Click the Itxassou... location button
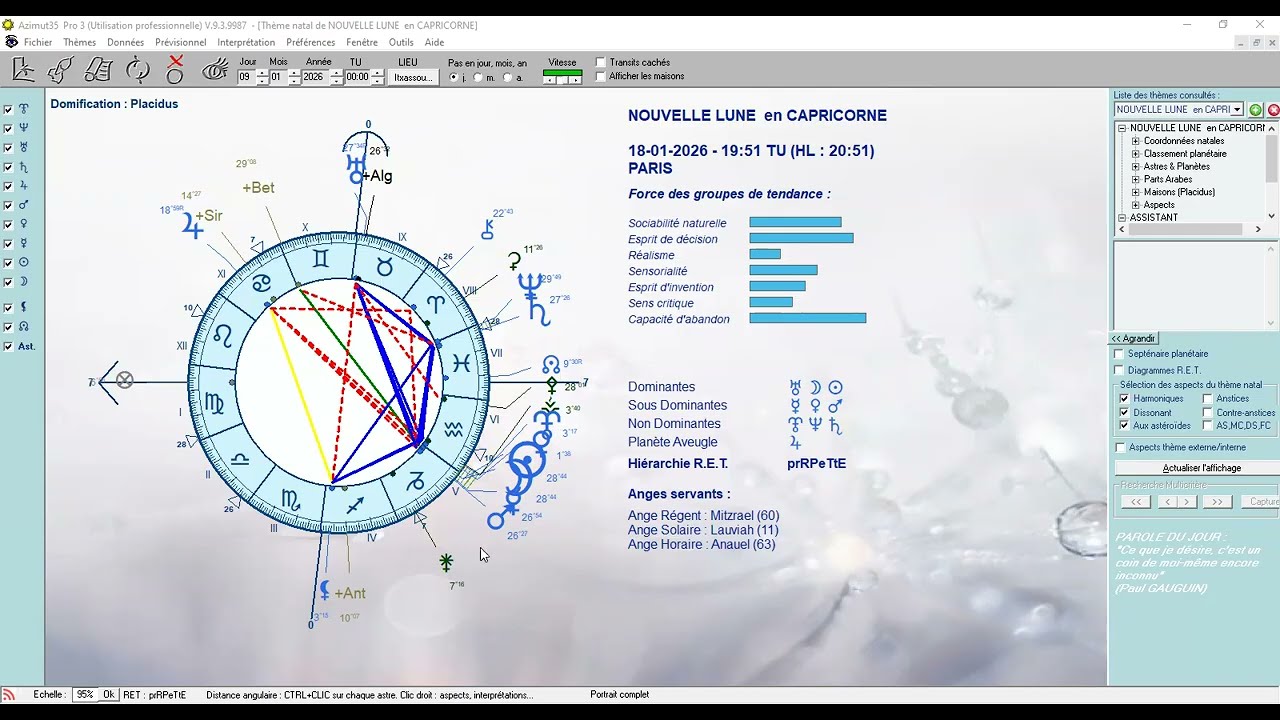1280x720 pixels. point(413,77)
